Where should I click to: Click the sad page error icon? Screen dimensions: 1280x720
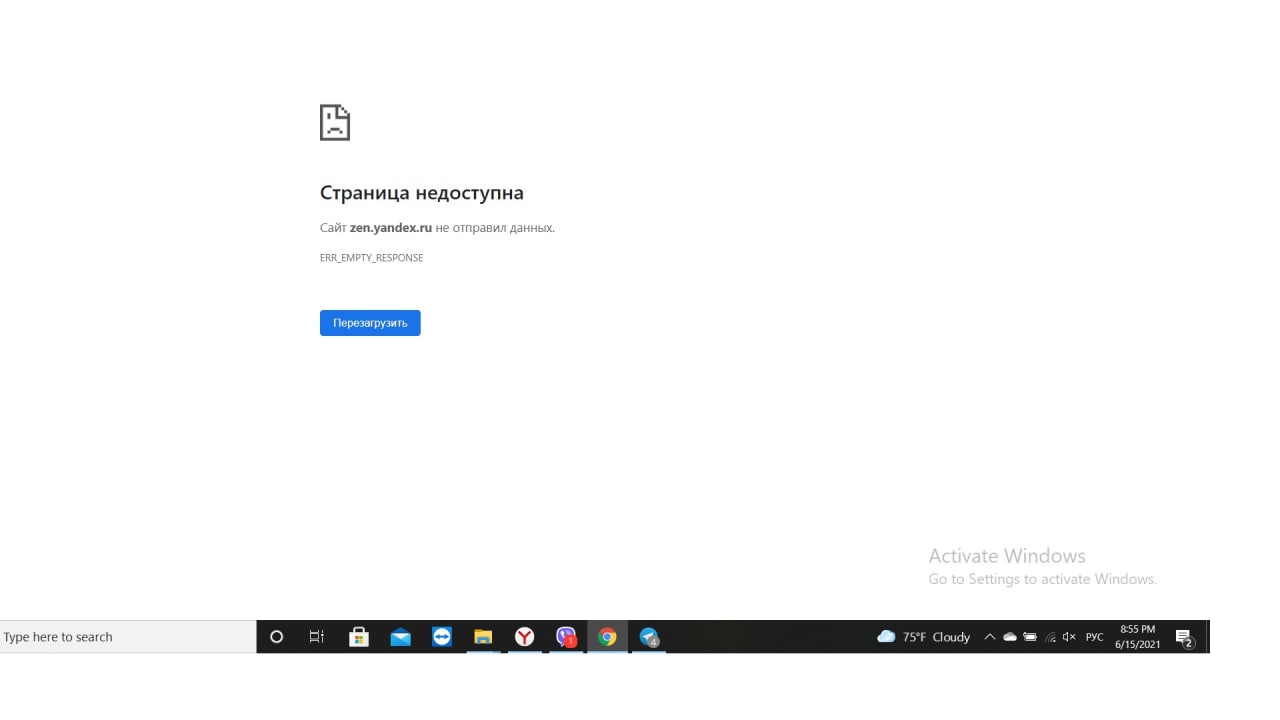pos(335,122)
